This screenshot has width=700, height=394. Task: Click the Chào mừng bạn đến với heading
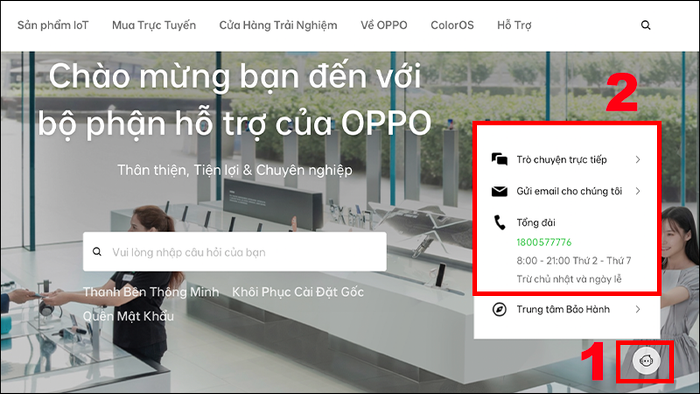[x=235, y=76]
